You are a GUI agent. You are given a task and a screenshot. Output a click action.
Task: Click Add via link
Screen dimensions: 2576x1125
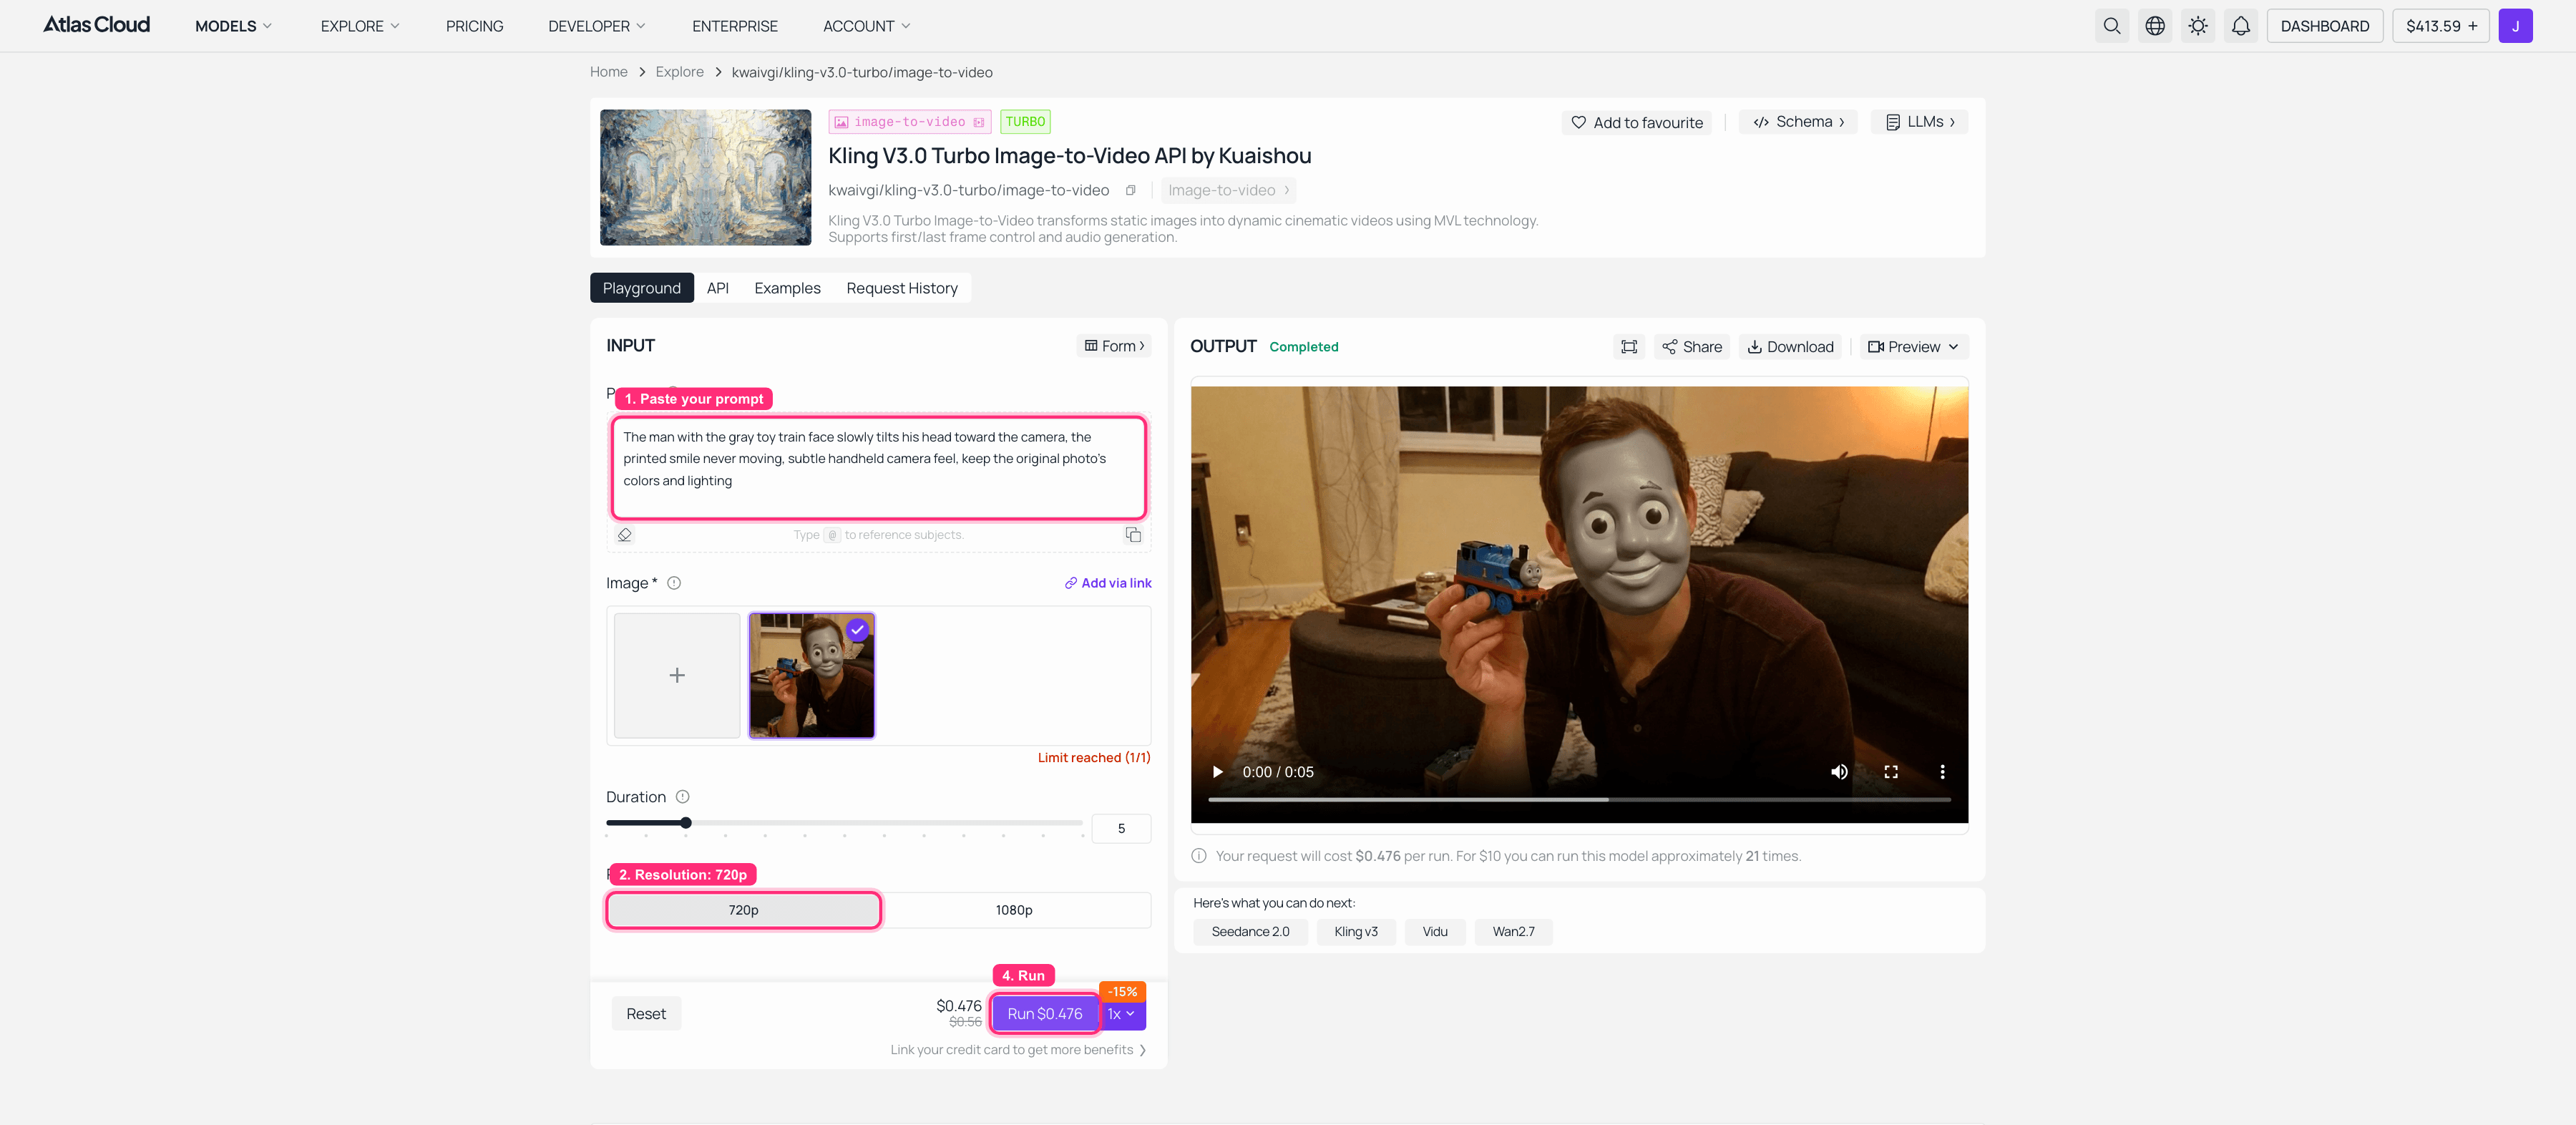(1108, 583)
